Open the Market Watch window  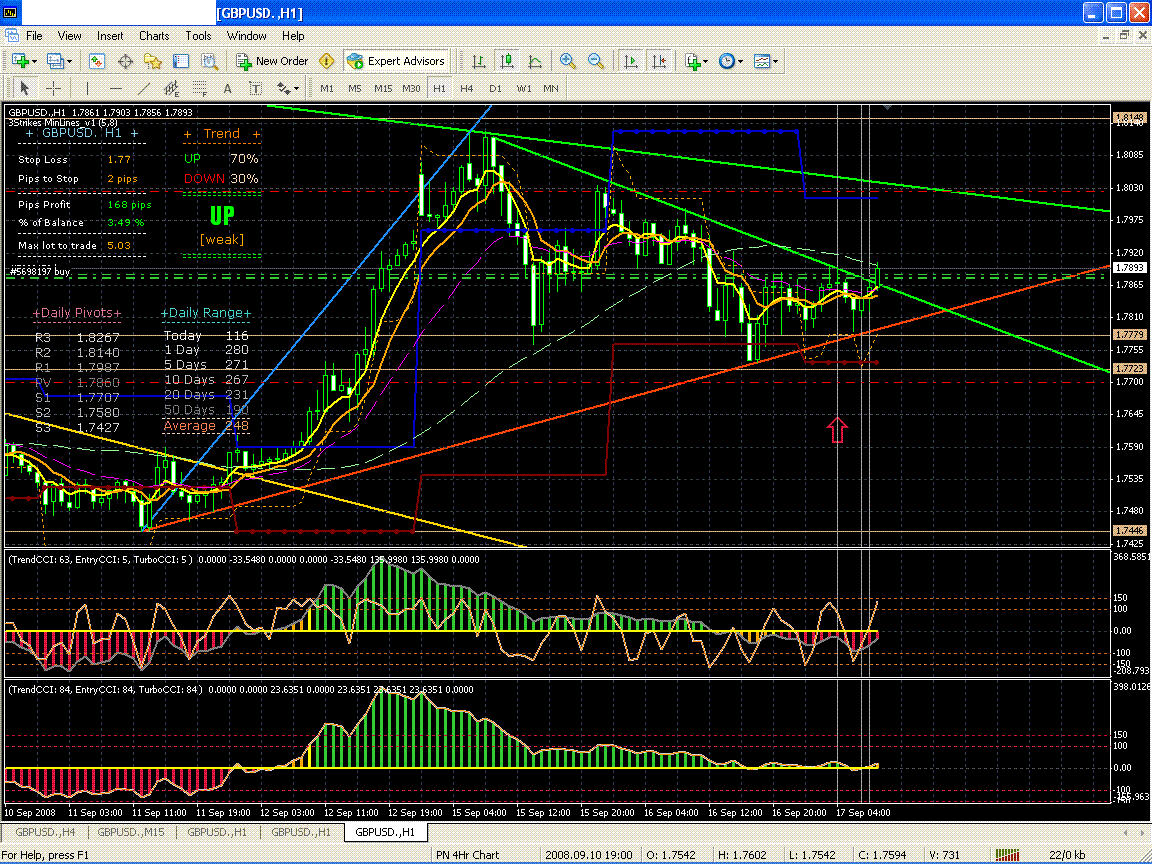(x=97, y=62)
